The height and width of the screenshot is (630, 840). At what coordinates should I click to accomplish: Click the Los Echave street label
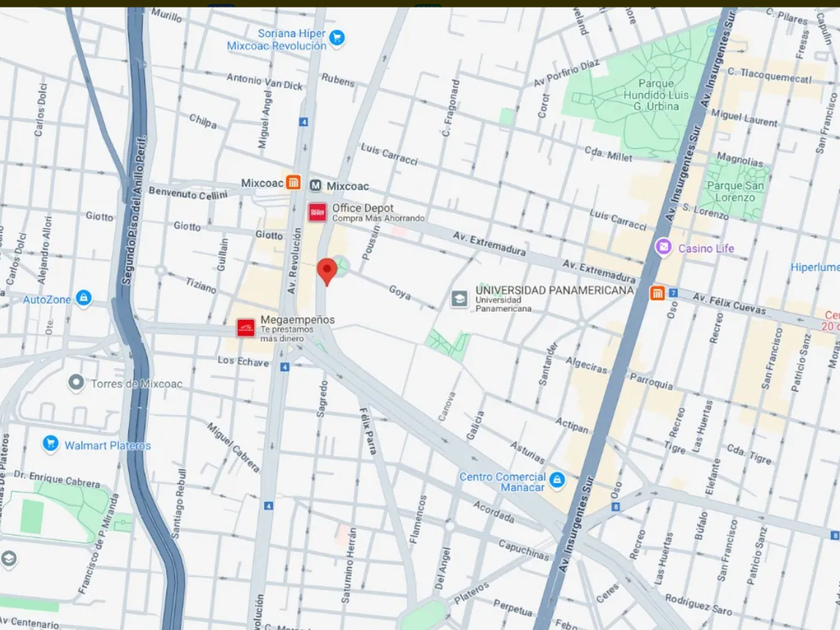click(243, 361)
